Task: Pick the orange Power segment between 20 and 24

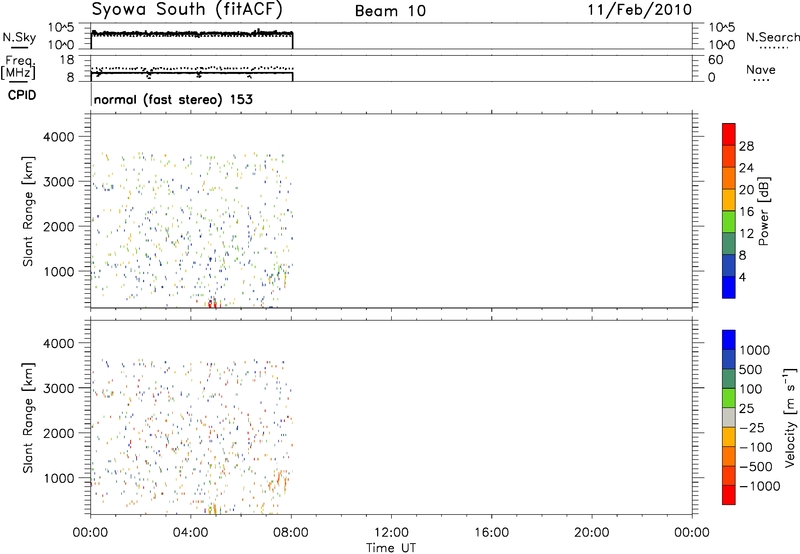Action: tap(729, 178)
